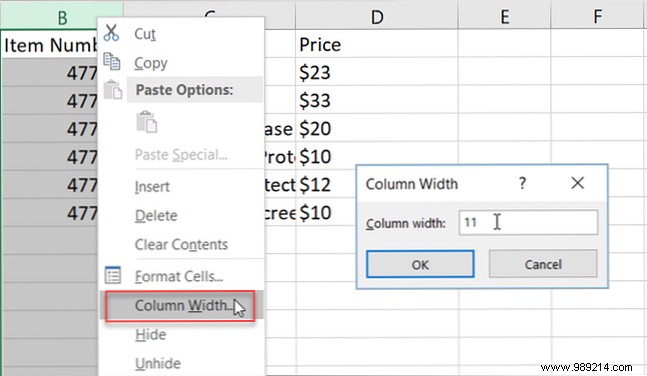Click the Paste clipboard button under Paste Options
The width and height of the screenshot is (647, 376).
click(x=146, y=122)
